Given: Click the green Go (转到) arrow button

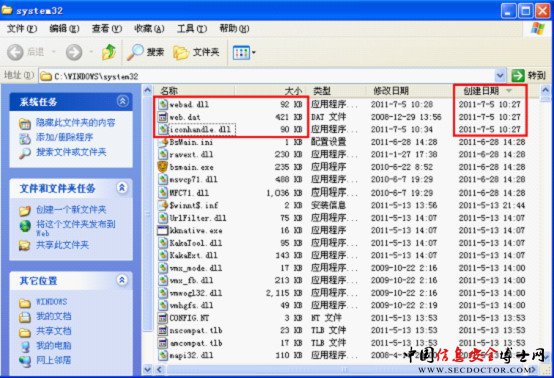Looking at the screenshot, I should pyautogui.click(x=518, y=75).
